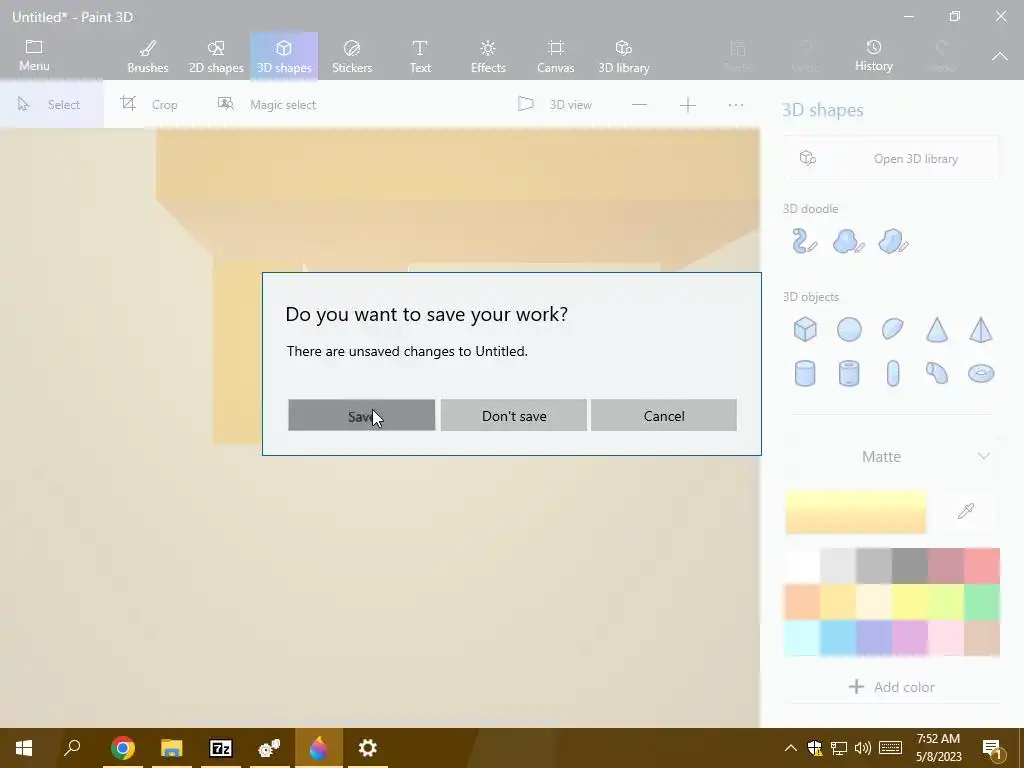Switch to 2D shapes tab
The width and height of the screenshot is (1024, 768).
coord(216,56)
